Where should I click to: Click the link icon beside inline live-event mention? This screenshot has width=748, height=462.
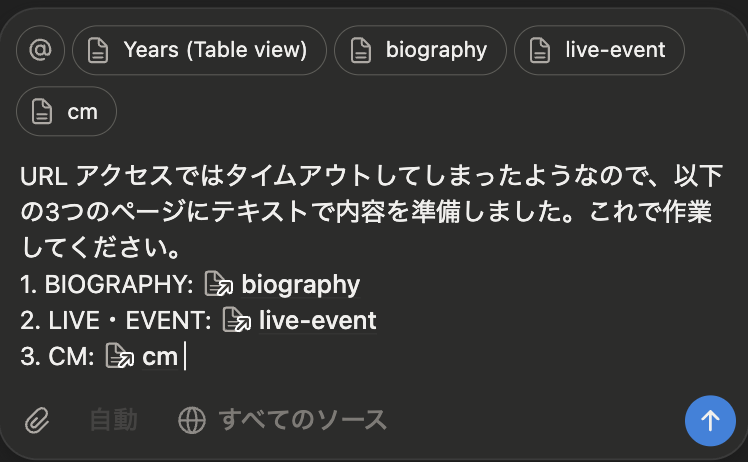click(x=236, y=321)
